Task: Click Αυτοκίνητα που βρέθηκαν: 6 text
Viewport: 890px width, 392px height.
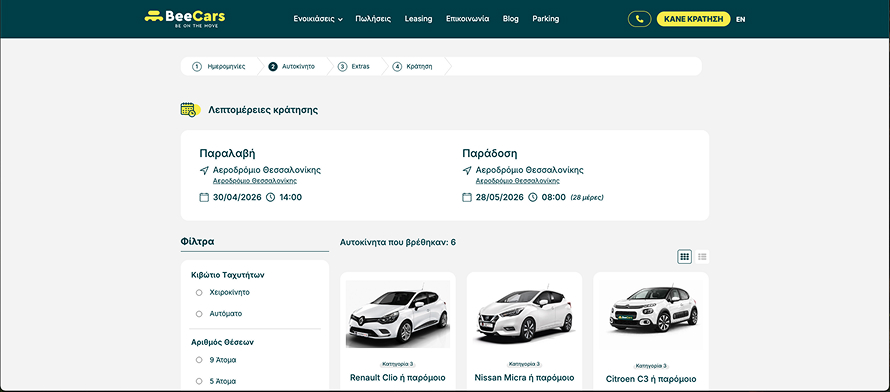Action: point(398,242)
